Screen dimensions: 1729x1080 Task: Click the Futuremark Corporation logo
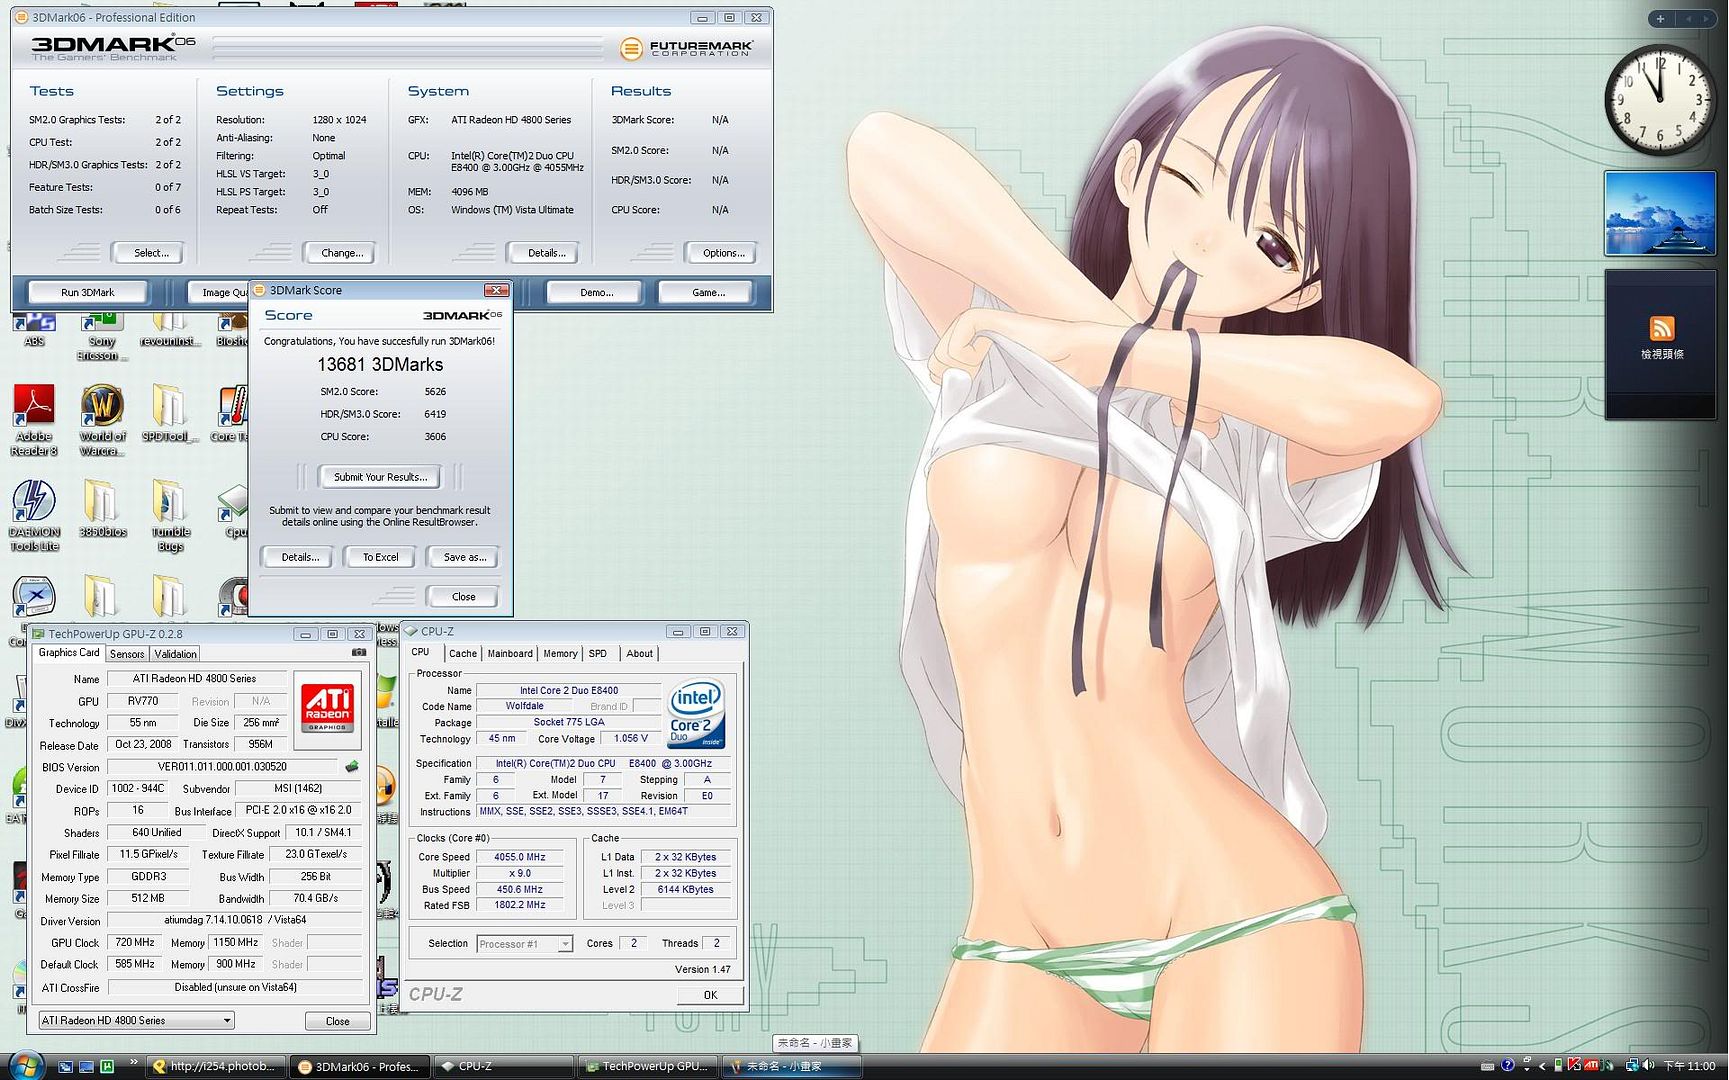(686, 47)
